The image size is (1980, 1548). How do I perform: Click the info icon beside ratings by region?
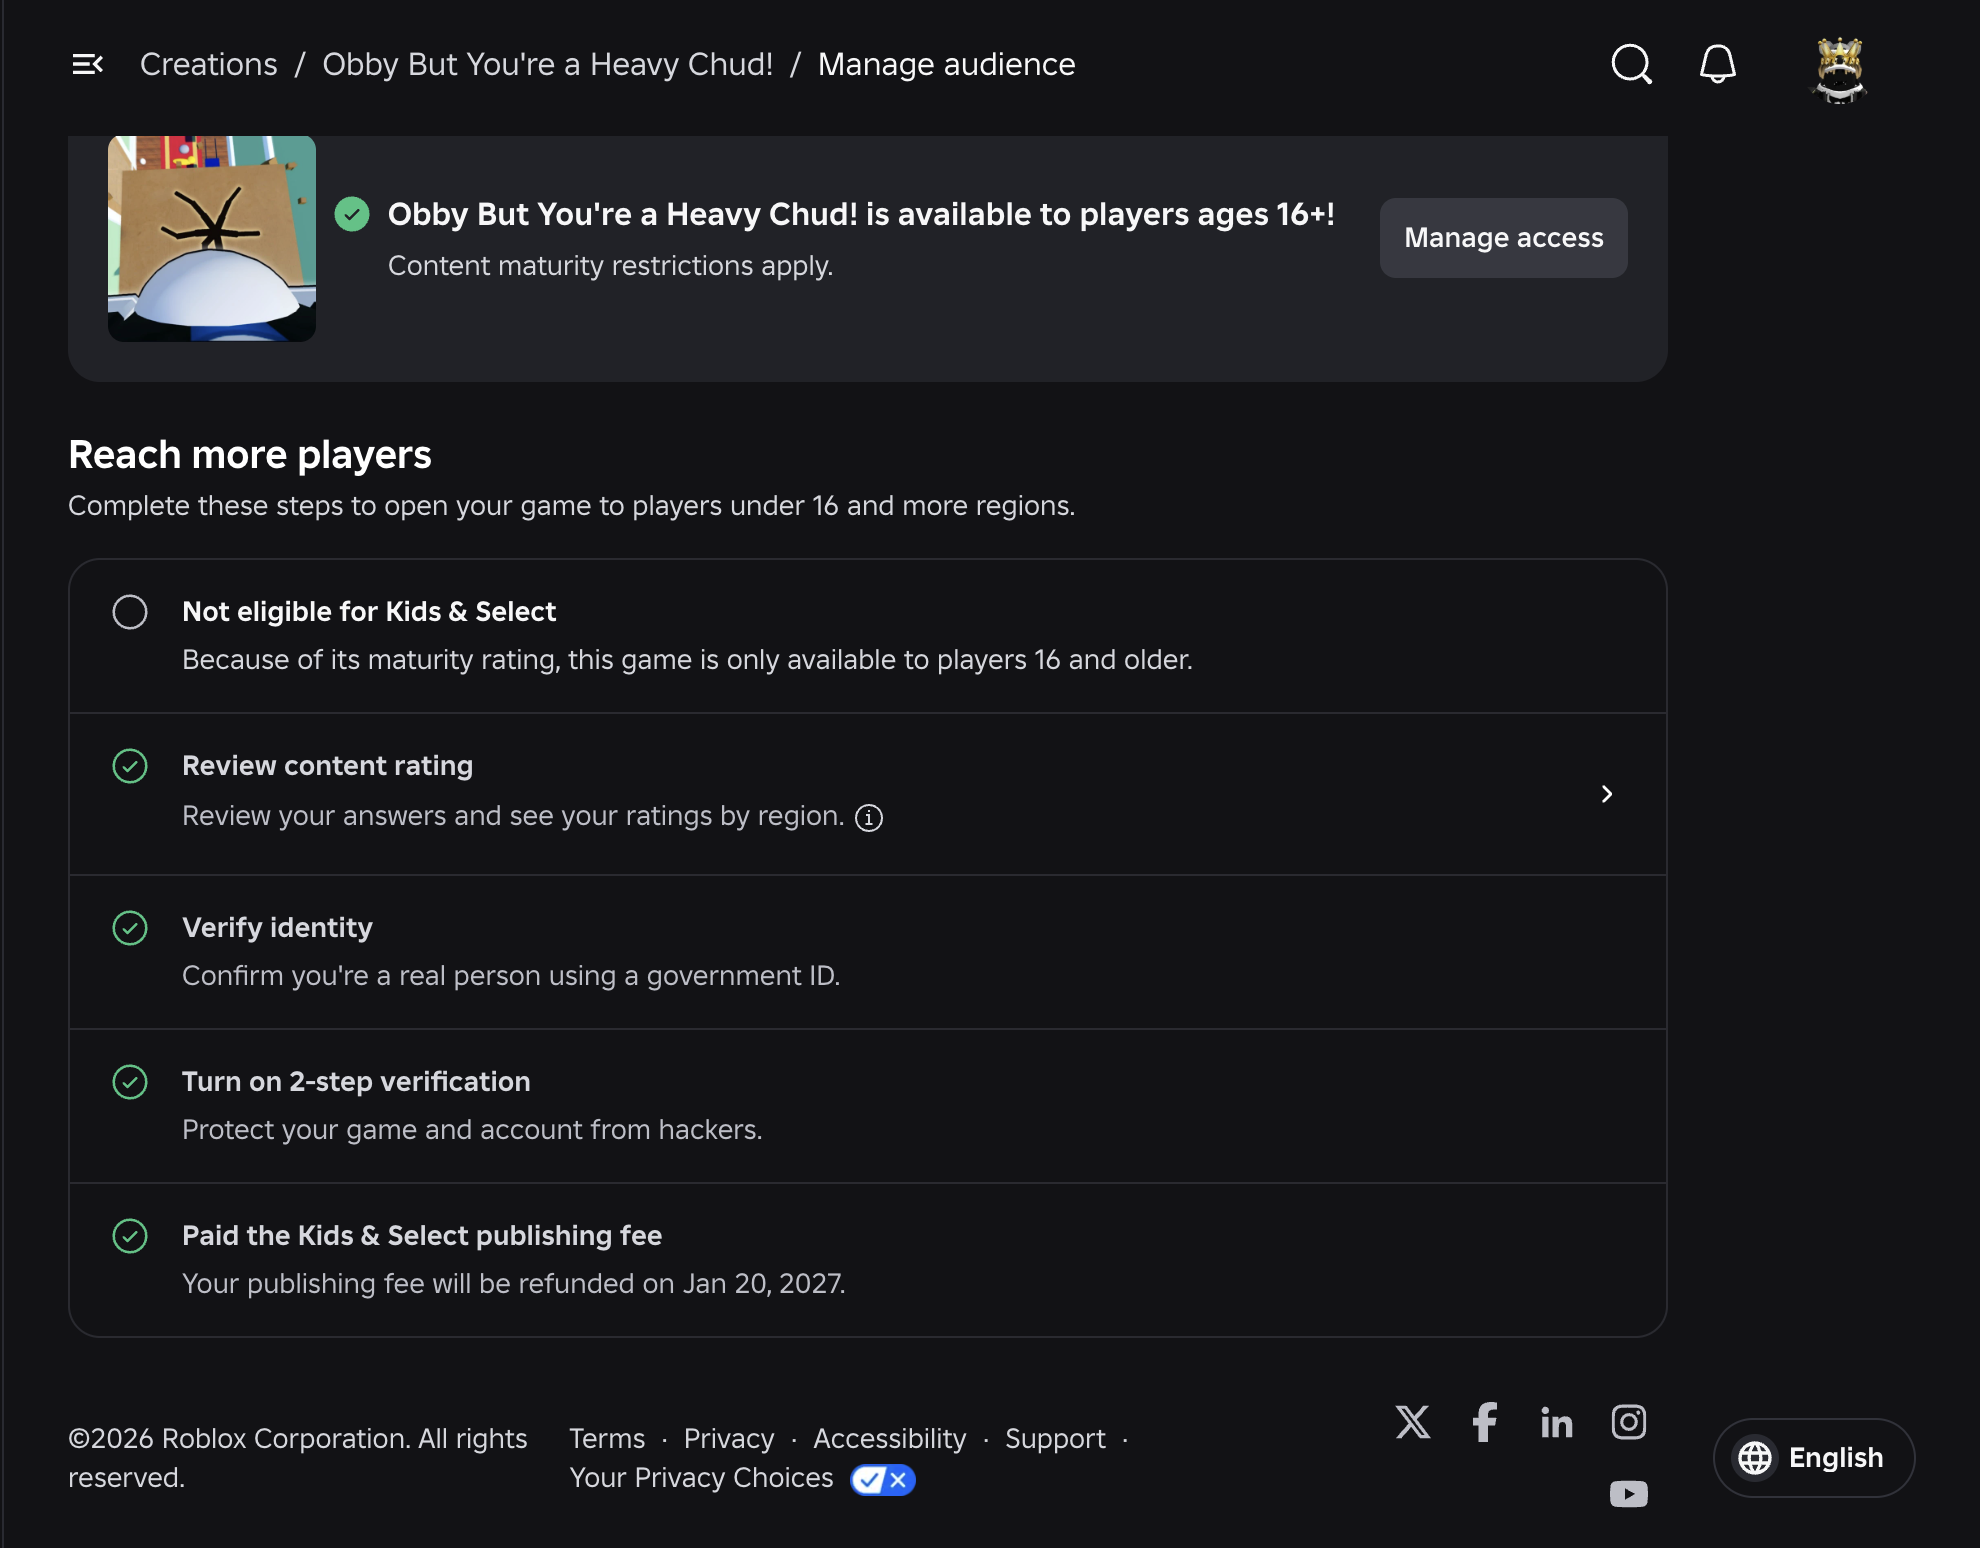coord(869,818)
